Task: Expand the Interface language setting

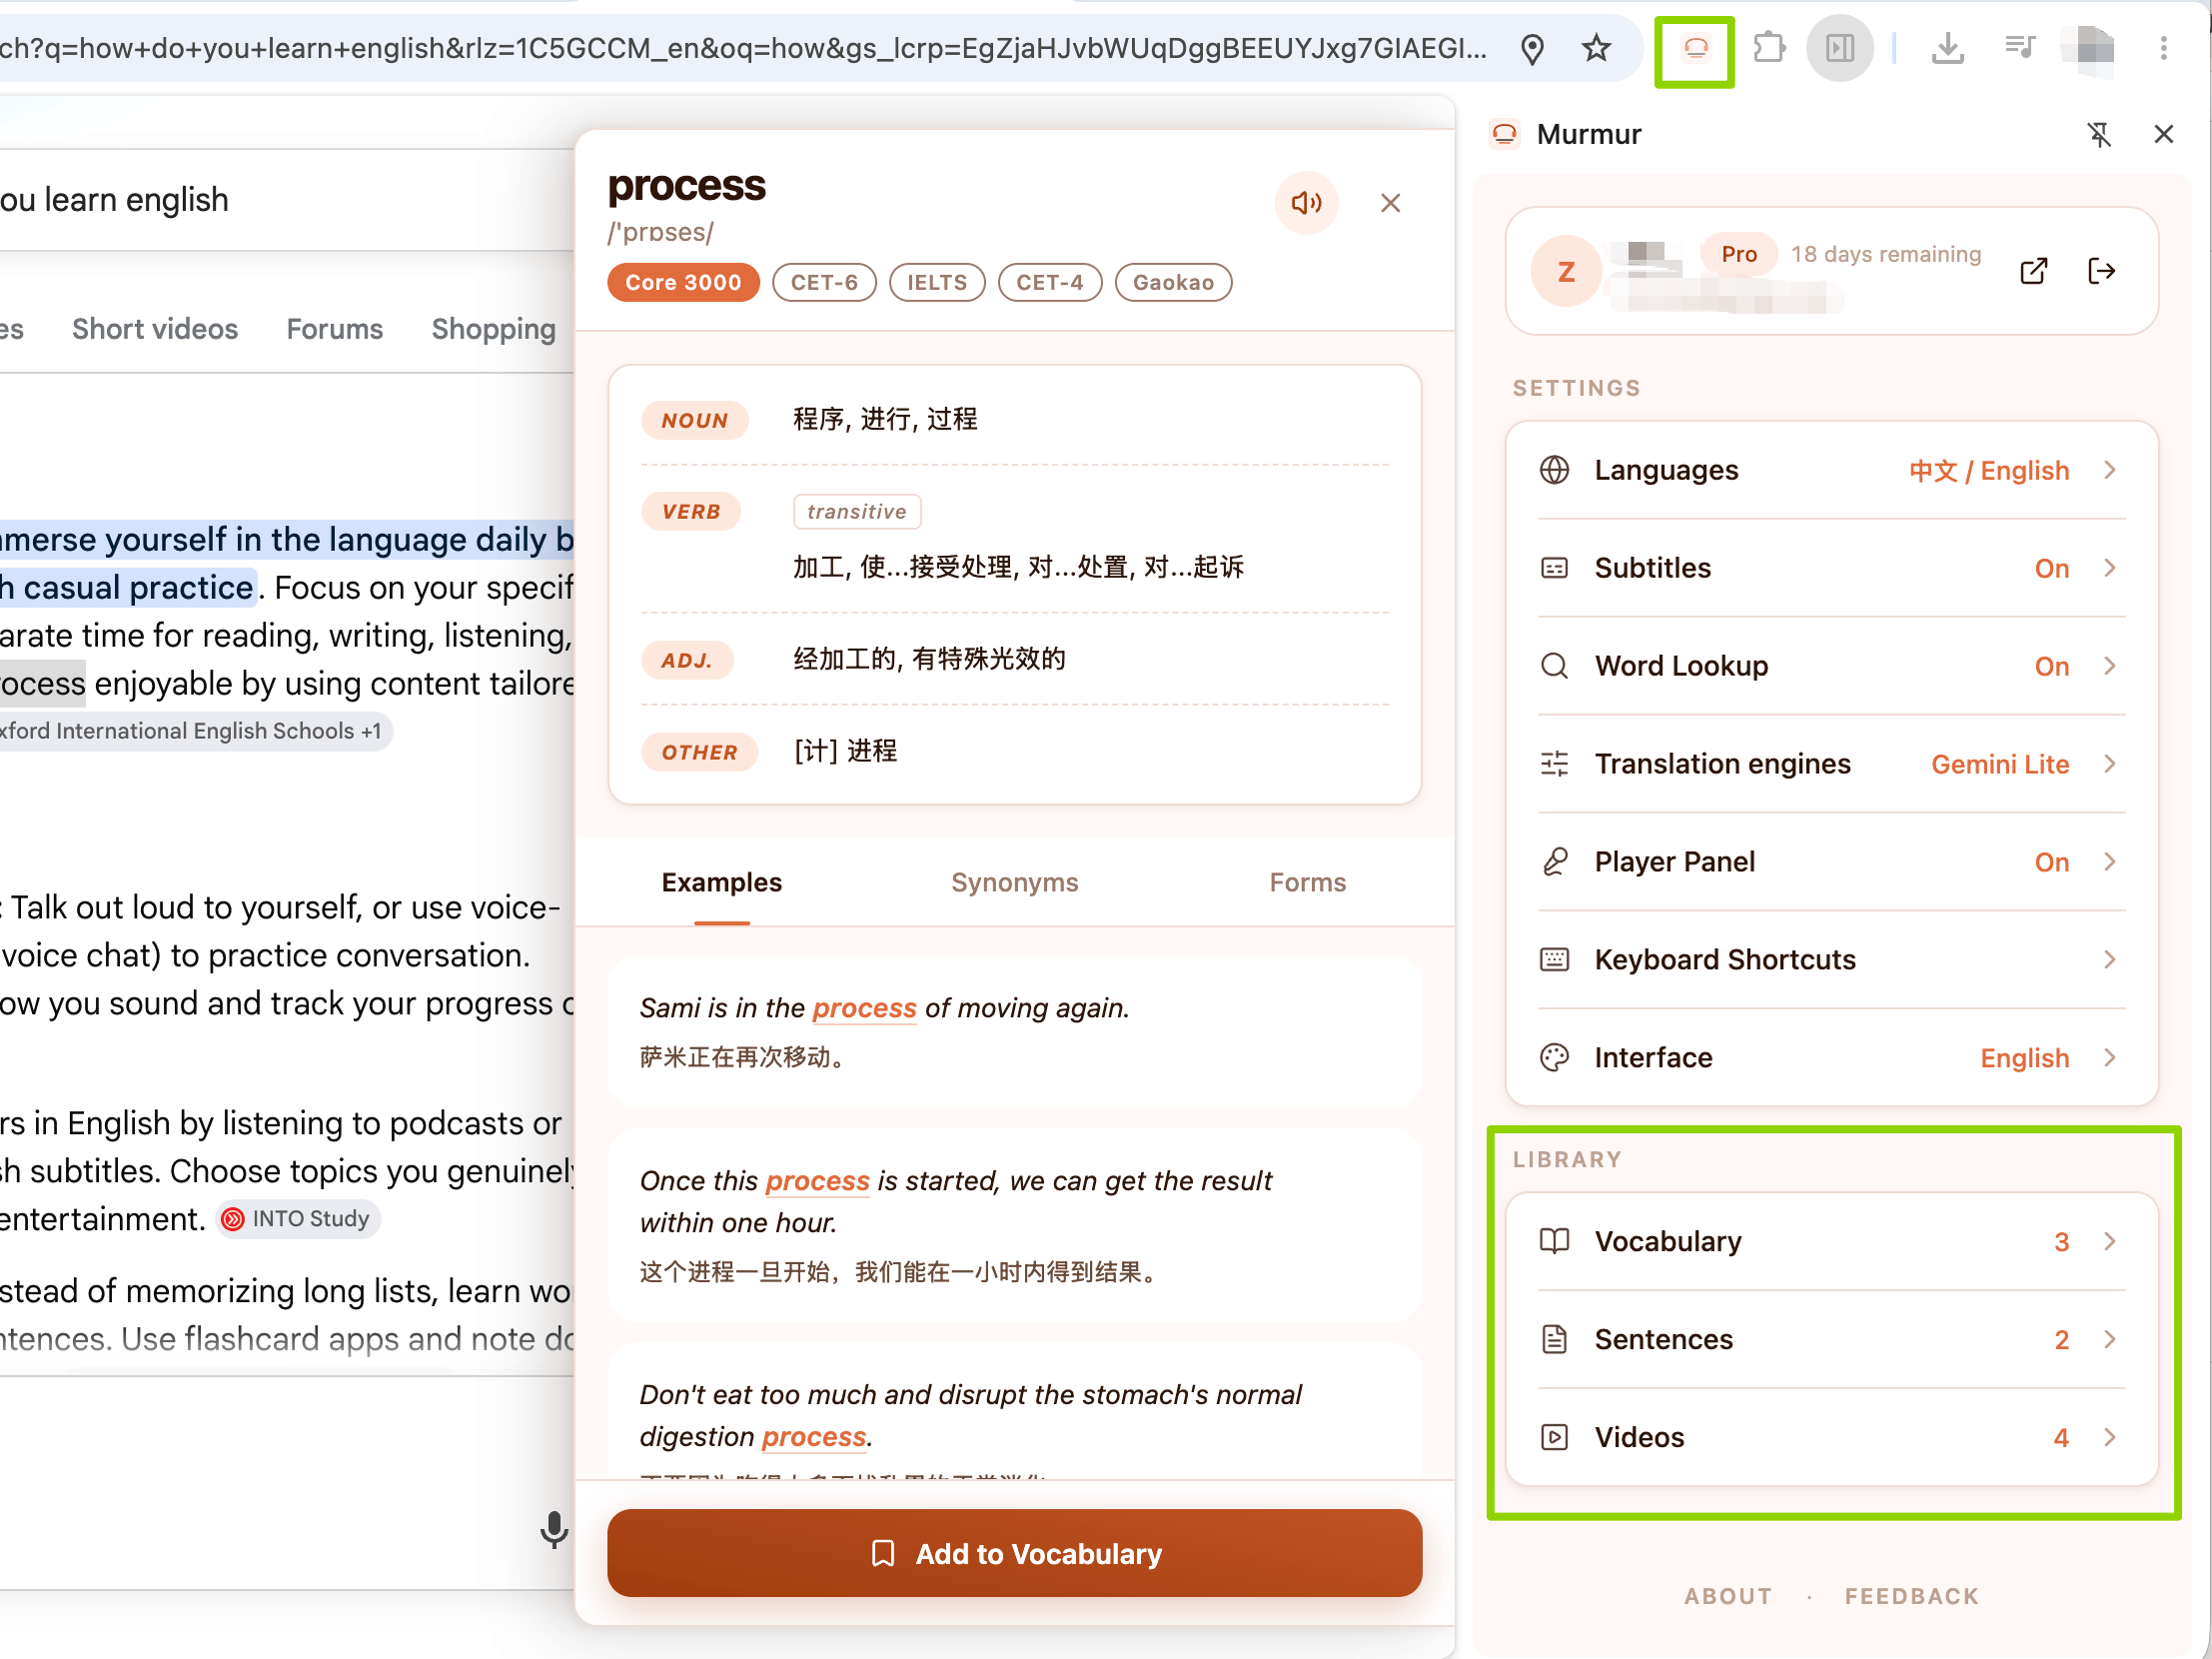Action: tap(1831, 1058)
